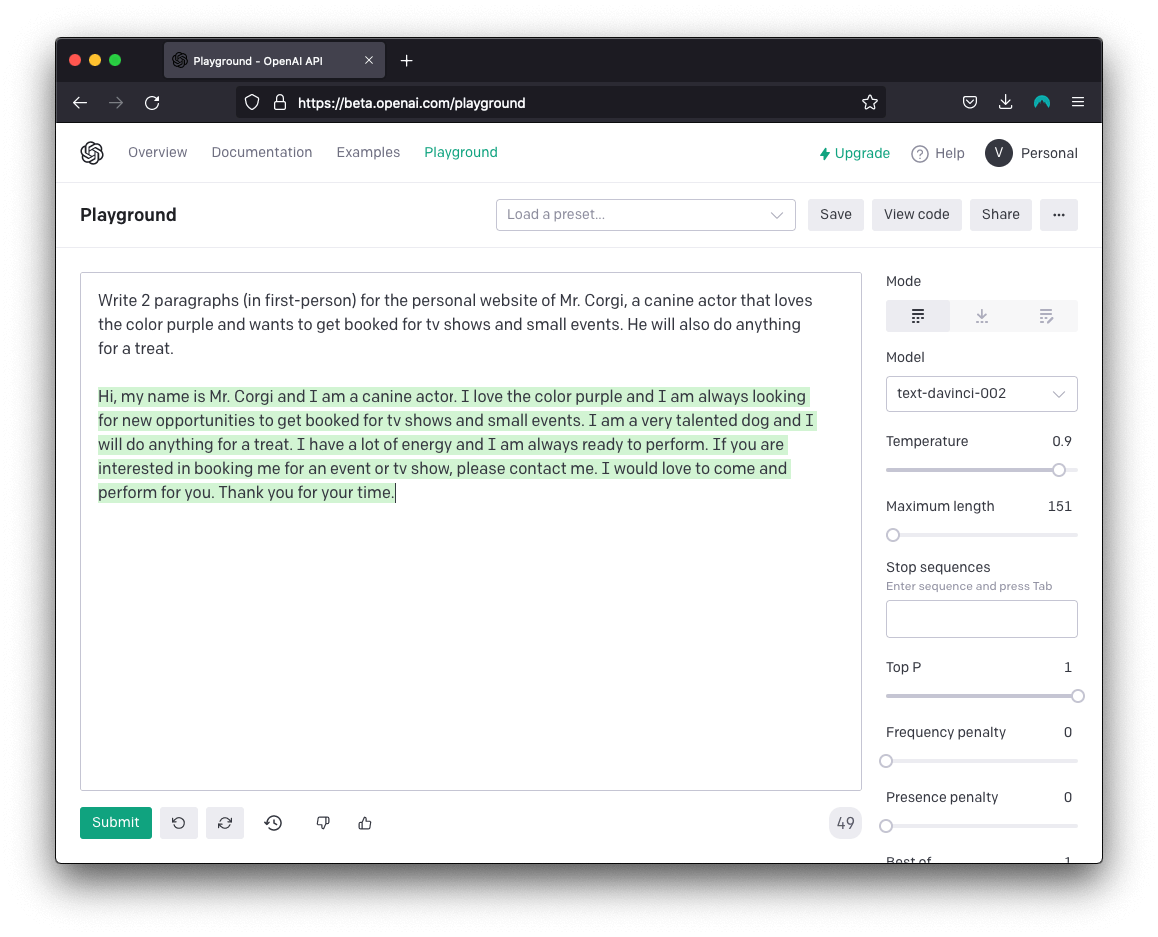Adjust the Temperature slider

[x=1058, y=469]
